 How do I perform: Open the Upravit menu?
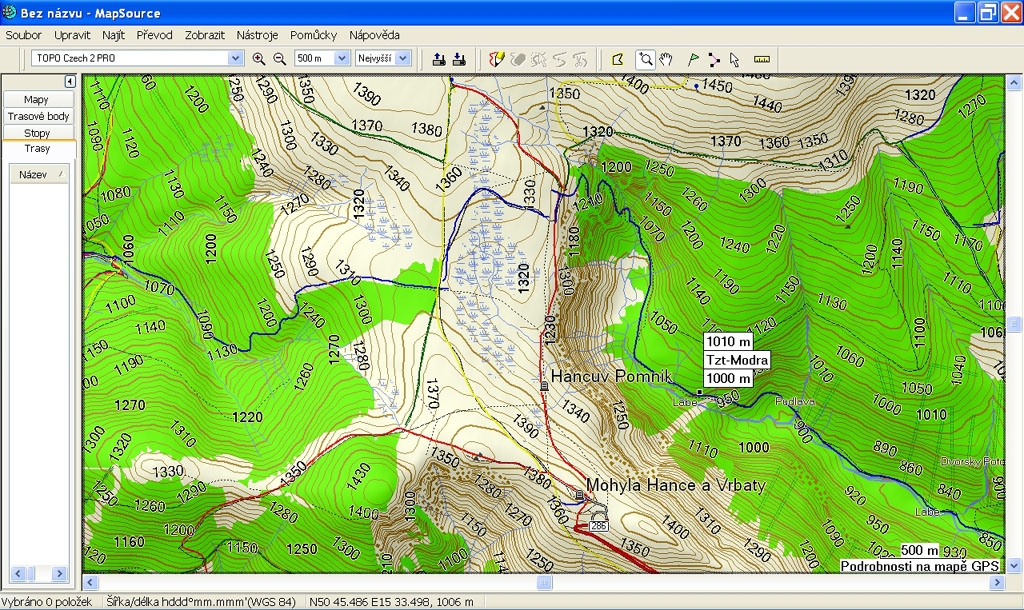(x=72, y=35)
